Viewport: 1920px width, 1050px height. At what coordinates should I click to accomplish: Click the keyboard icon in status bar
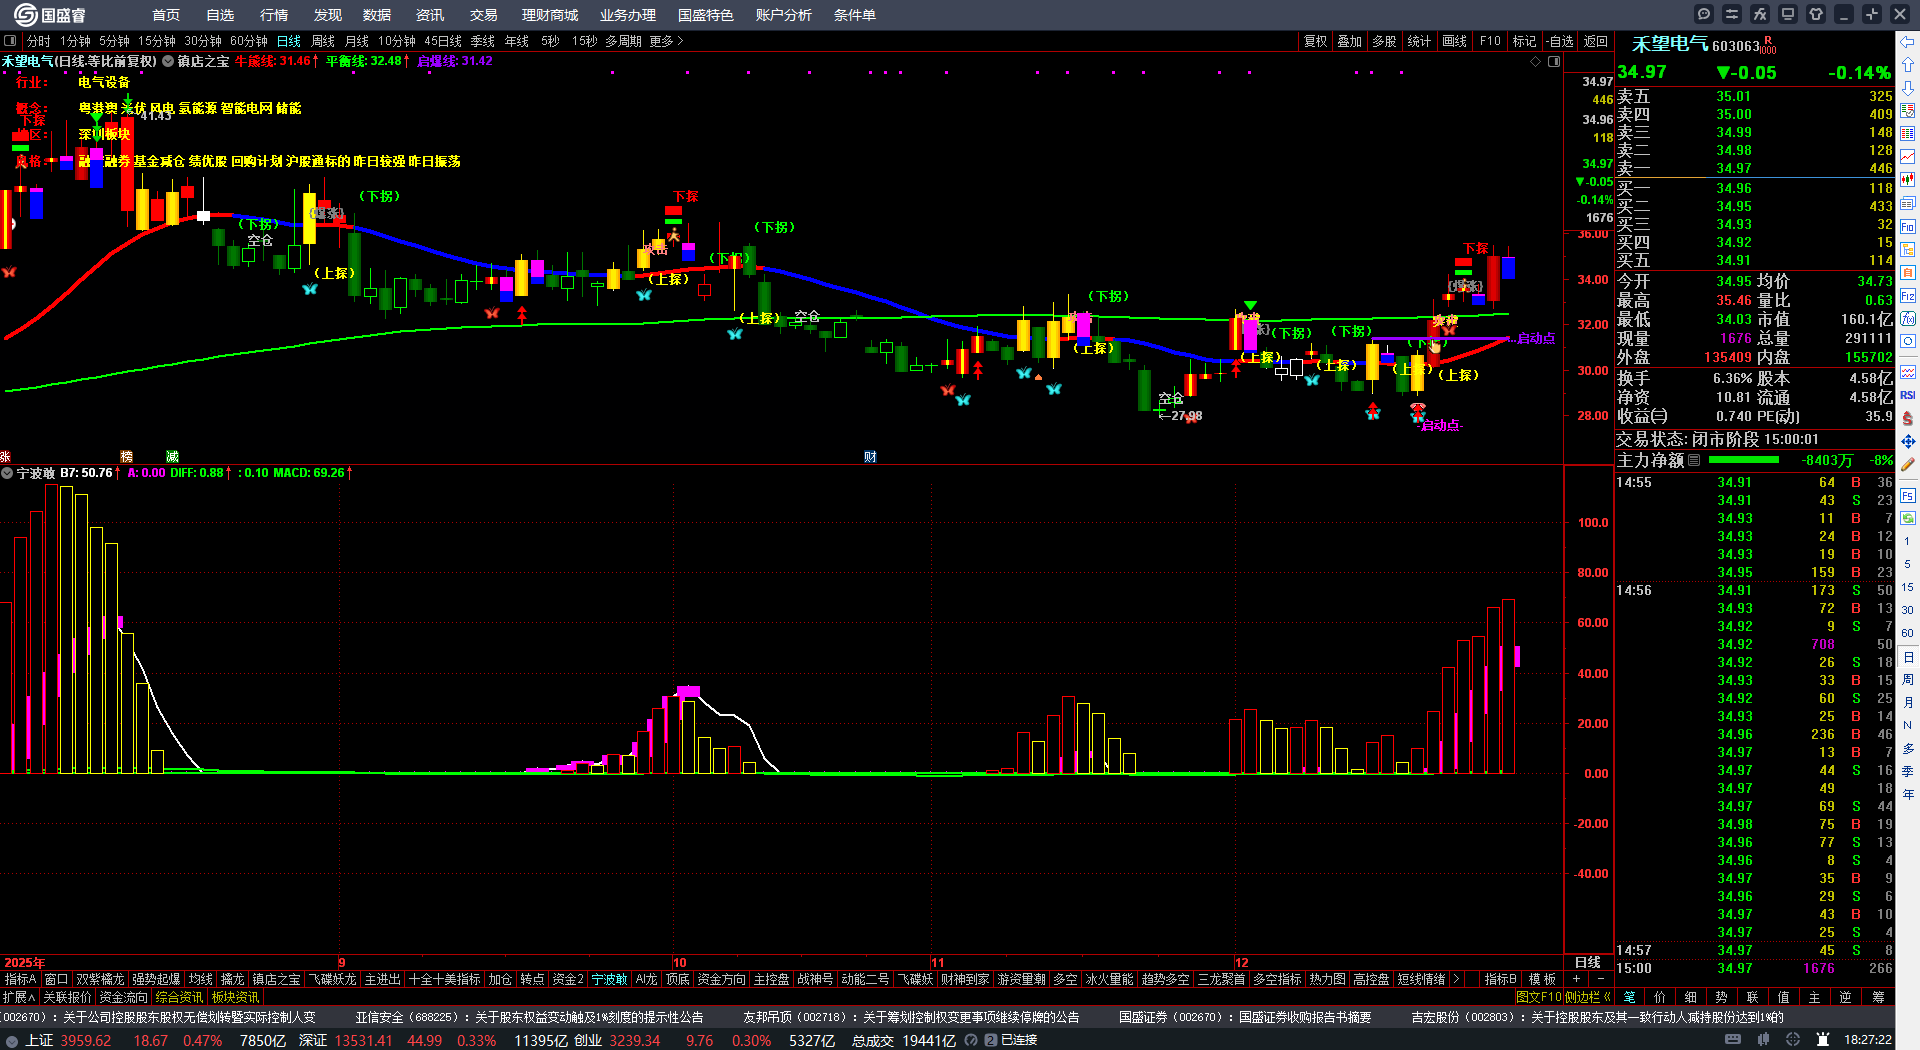coord(1732,1040)
